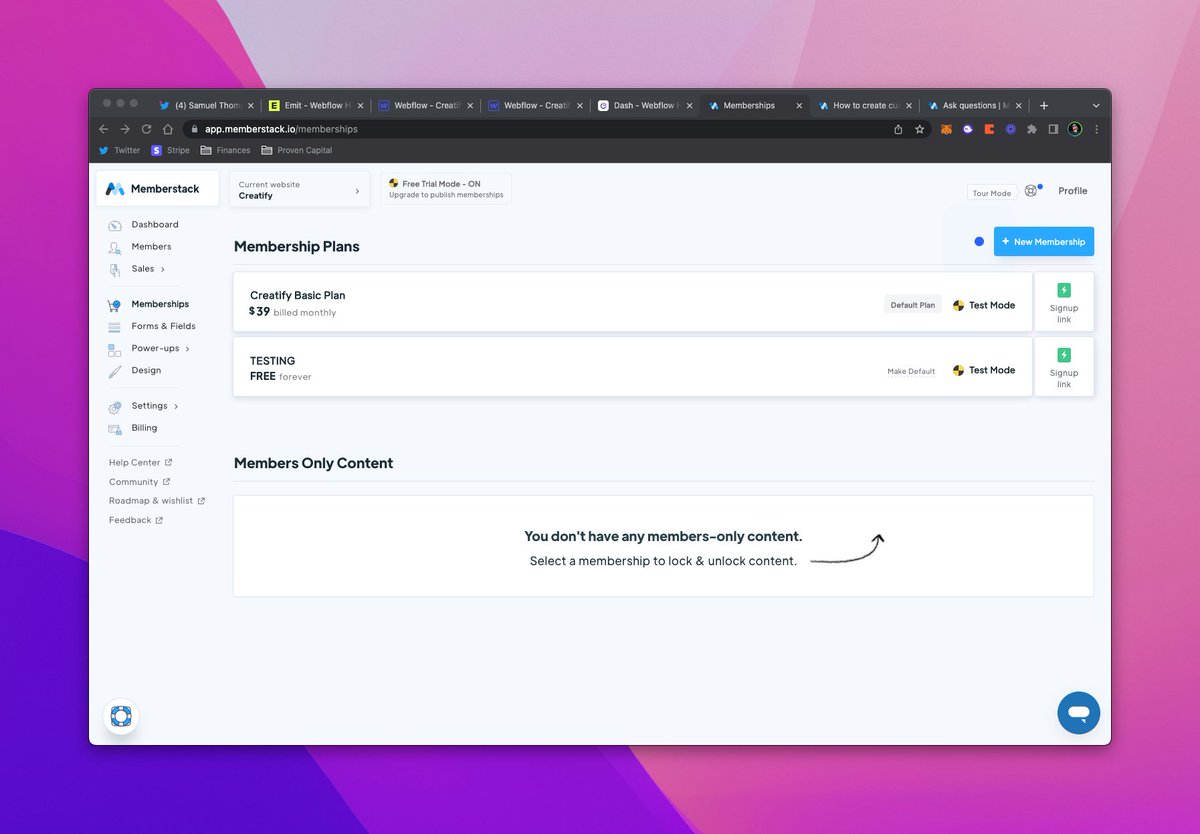1200x834 pixels.
Task: Click the browser home icon
Action: (x=168, y=129)
